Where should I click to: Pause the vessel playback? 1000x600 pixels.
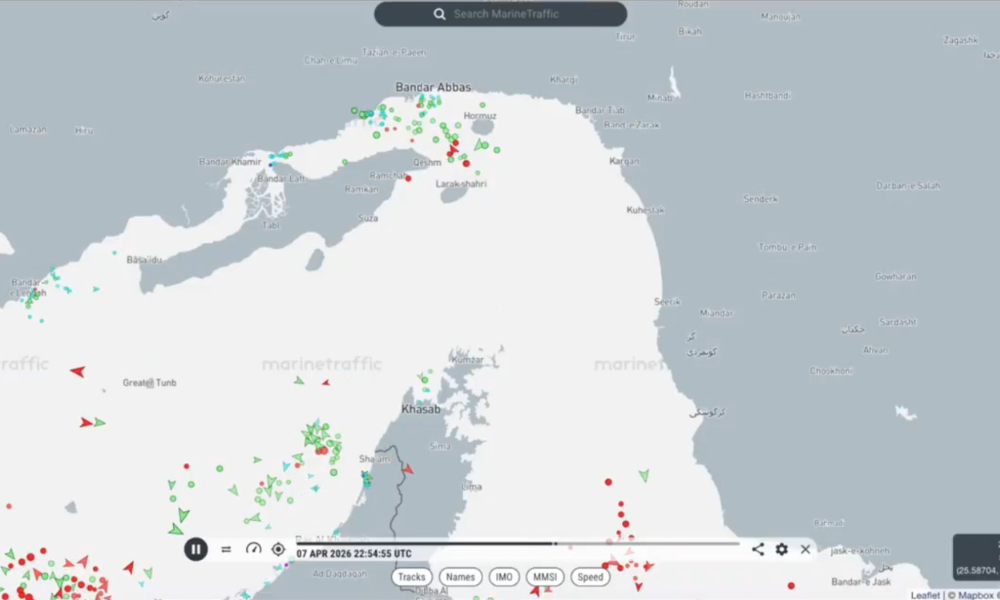[x=196, y=549]
